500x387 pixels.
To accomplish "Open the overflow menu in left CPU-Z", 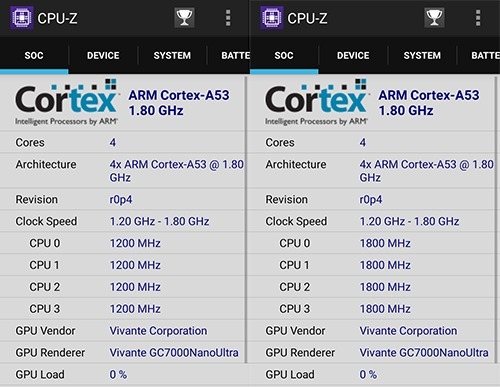I will point(228,18).
